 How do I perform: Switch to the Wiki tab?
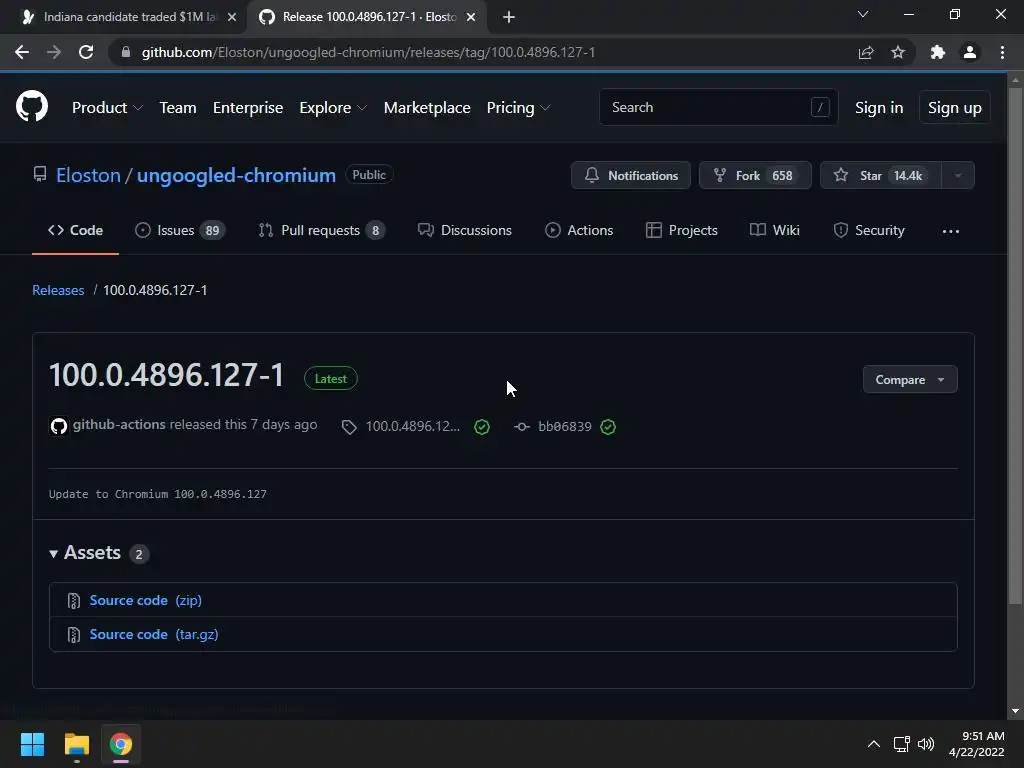(775, 231)
